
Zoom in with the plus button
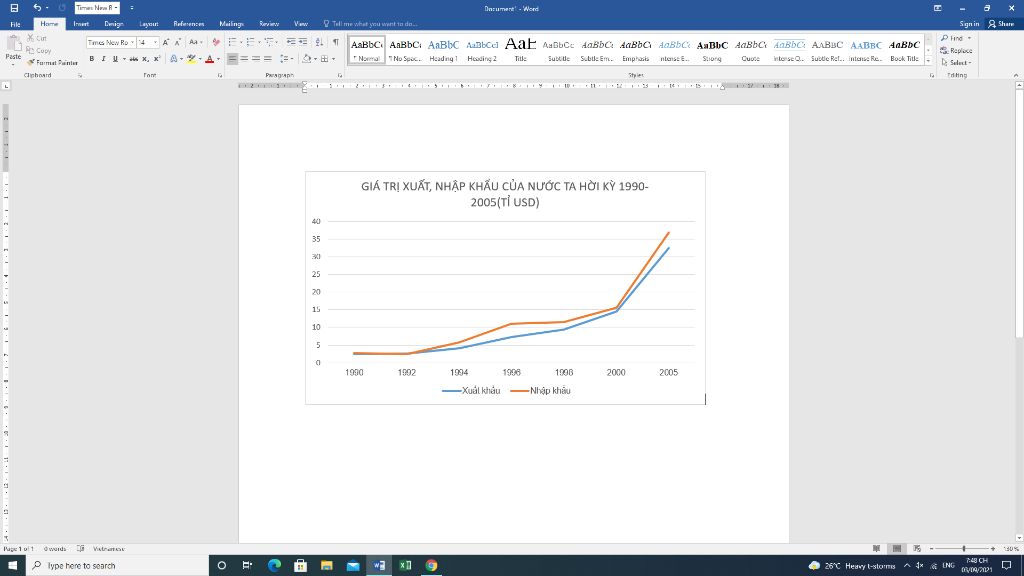[x=993, y=549]
